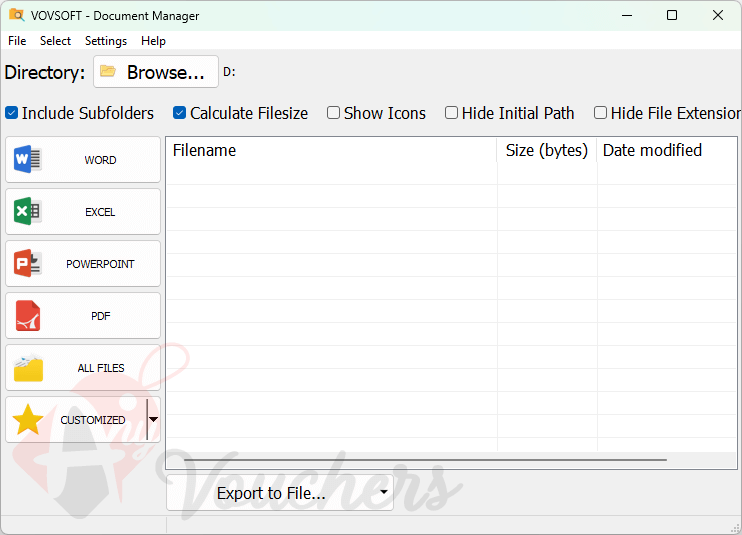Tick the Hide File Extension checkbox
Screen dimensions: 742x535
(600, 113)
